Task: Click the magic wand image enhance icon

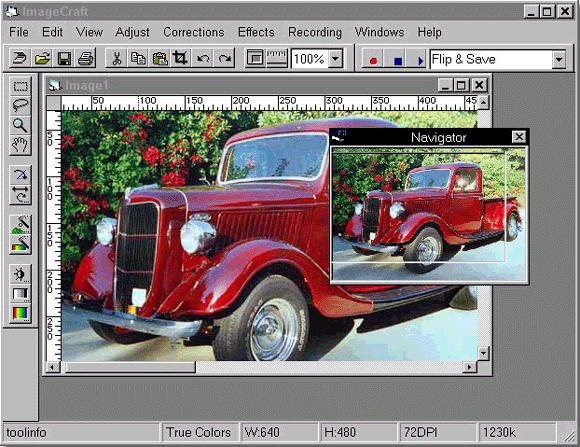Action: coord(20,225)
